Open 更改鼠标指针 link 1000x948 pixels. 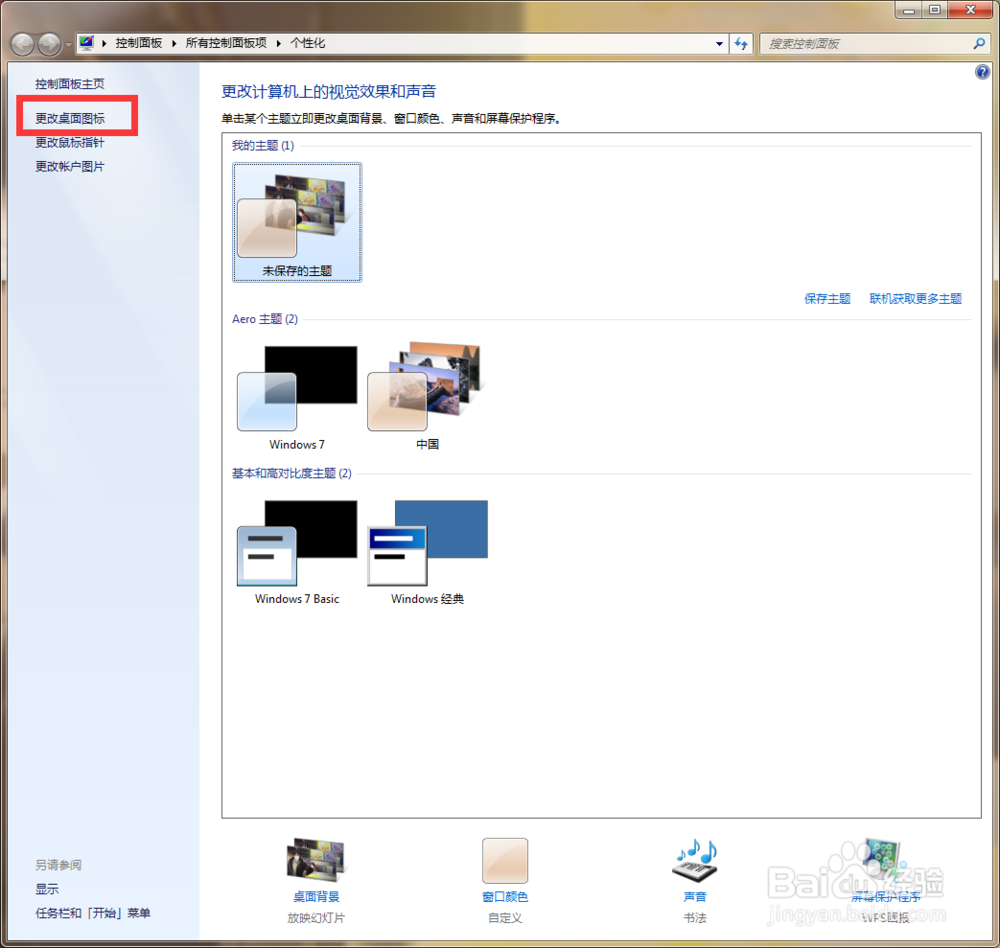pyautogui.click(x=70, y=142)
